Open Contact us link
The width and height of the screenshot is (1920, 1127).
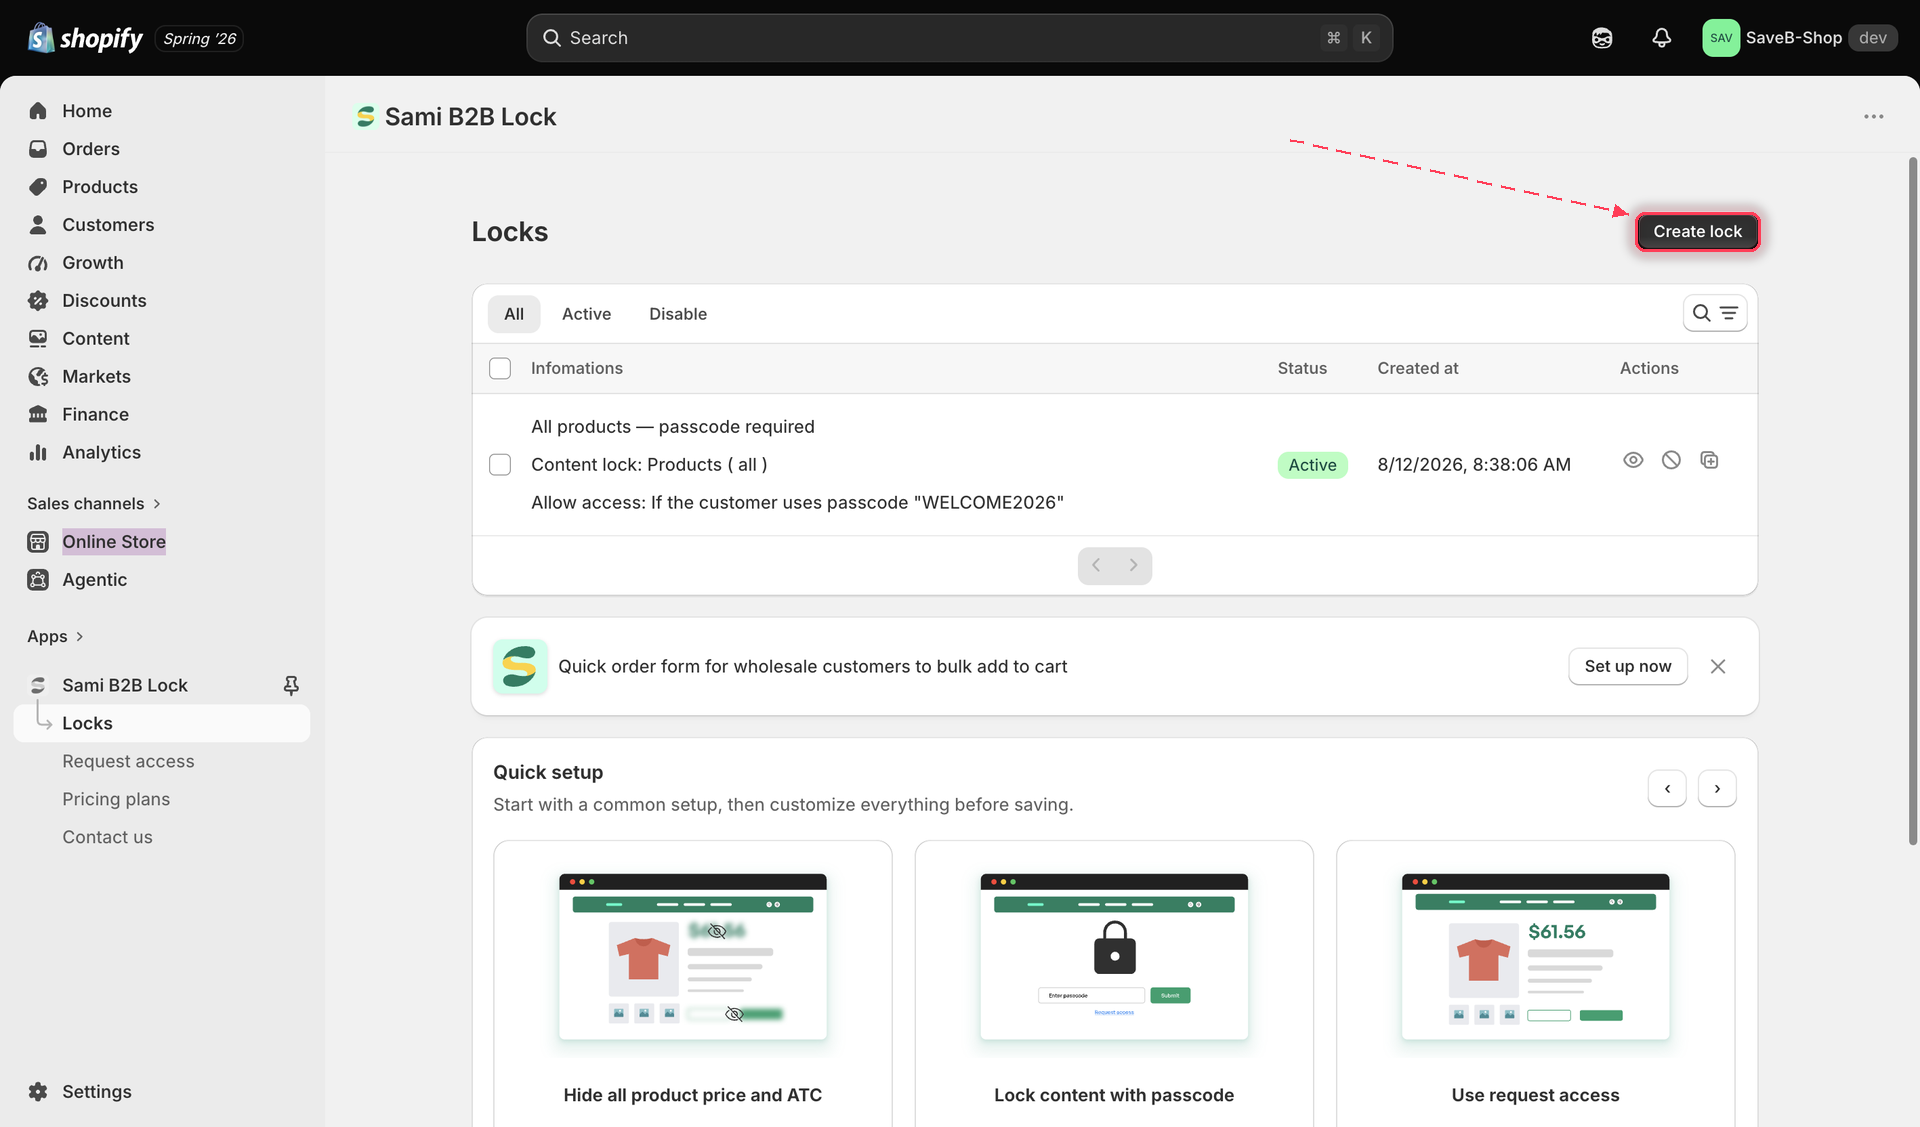[x=107, y=837]
